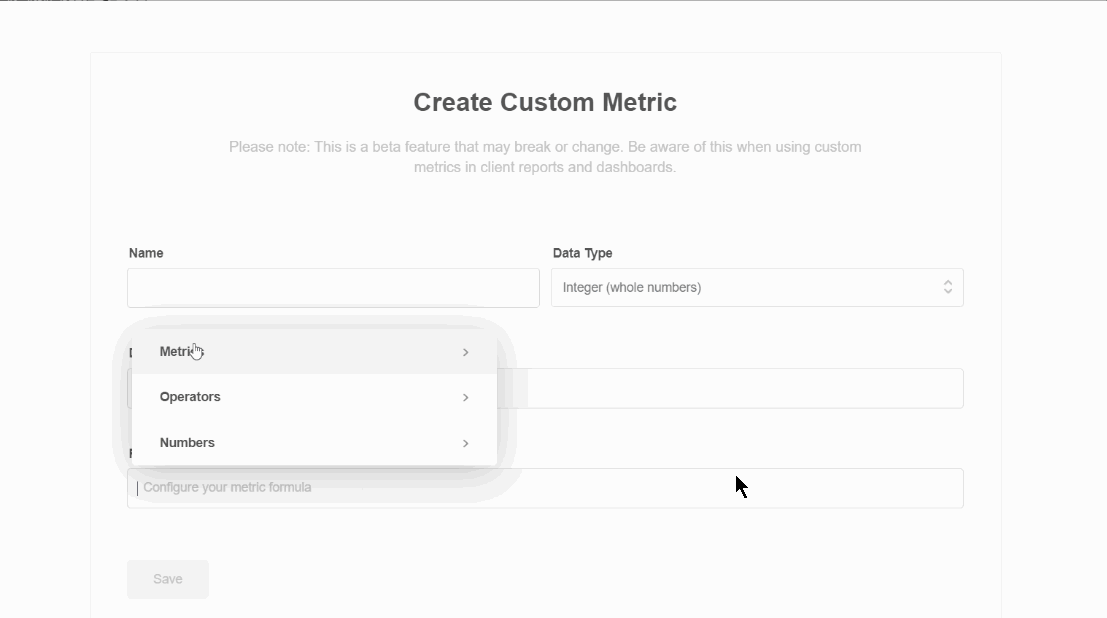The width and height of the screenshot is (1107, 618).
Task: Expand the Data Type dropdown
Action: (x=756, y=288)
